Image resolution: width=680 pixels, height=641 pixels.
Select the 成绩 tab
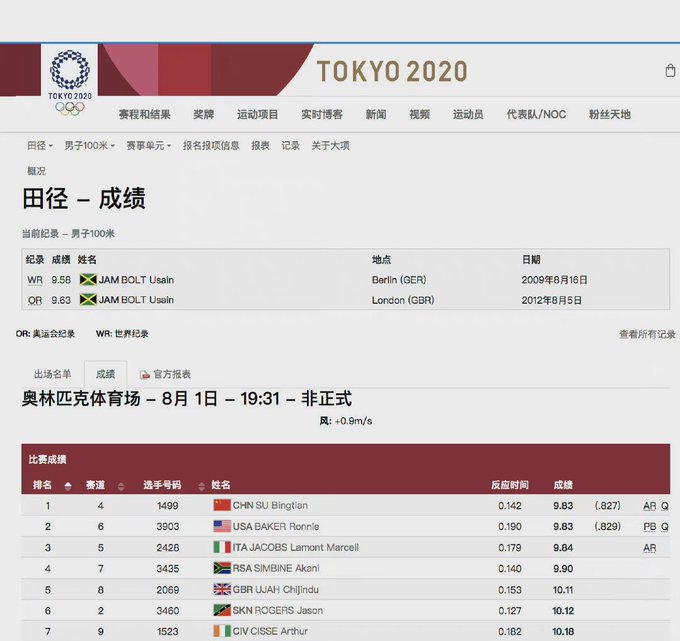pyautogui.click(x=105, y=374)
